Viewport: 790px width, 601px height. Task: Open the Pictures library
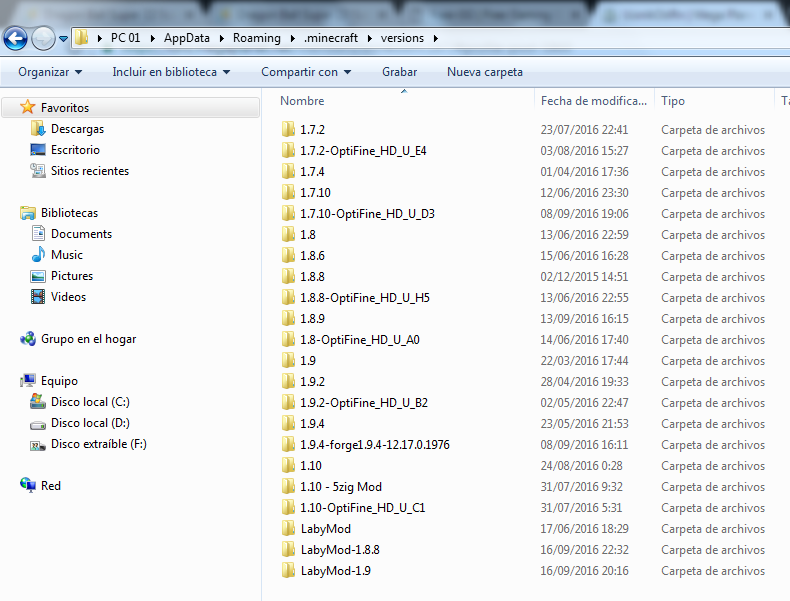tap(72, 276)
